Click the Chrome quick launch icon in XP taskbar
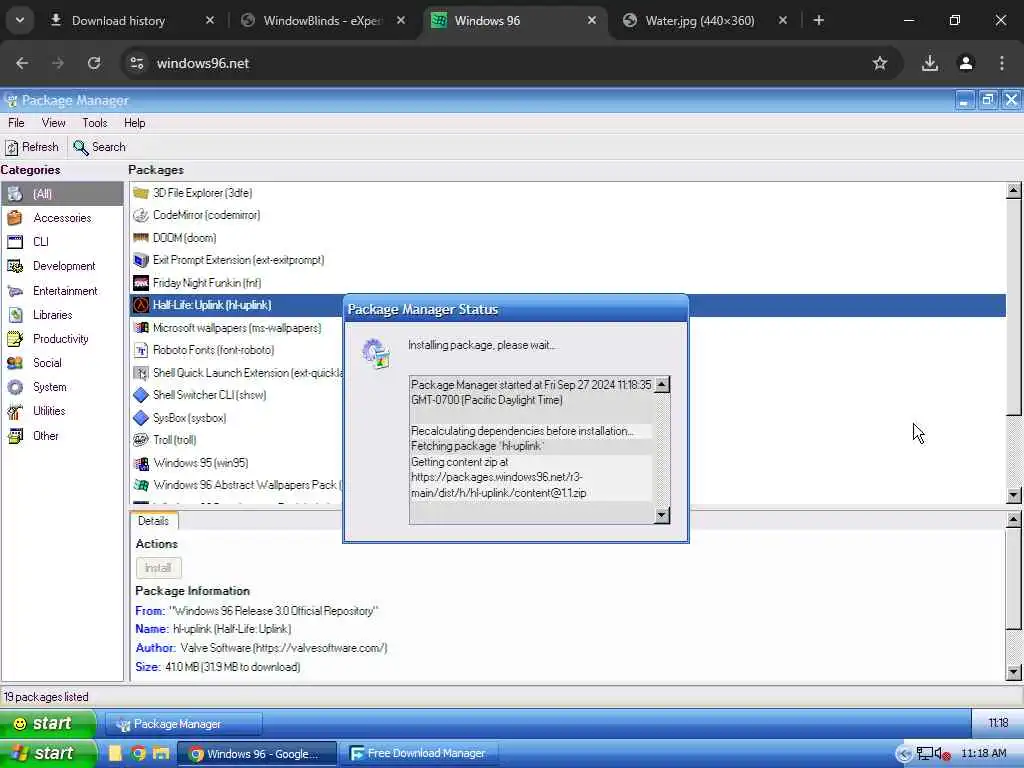 [x=138, y=754]
